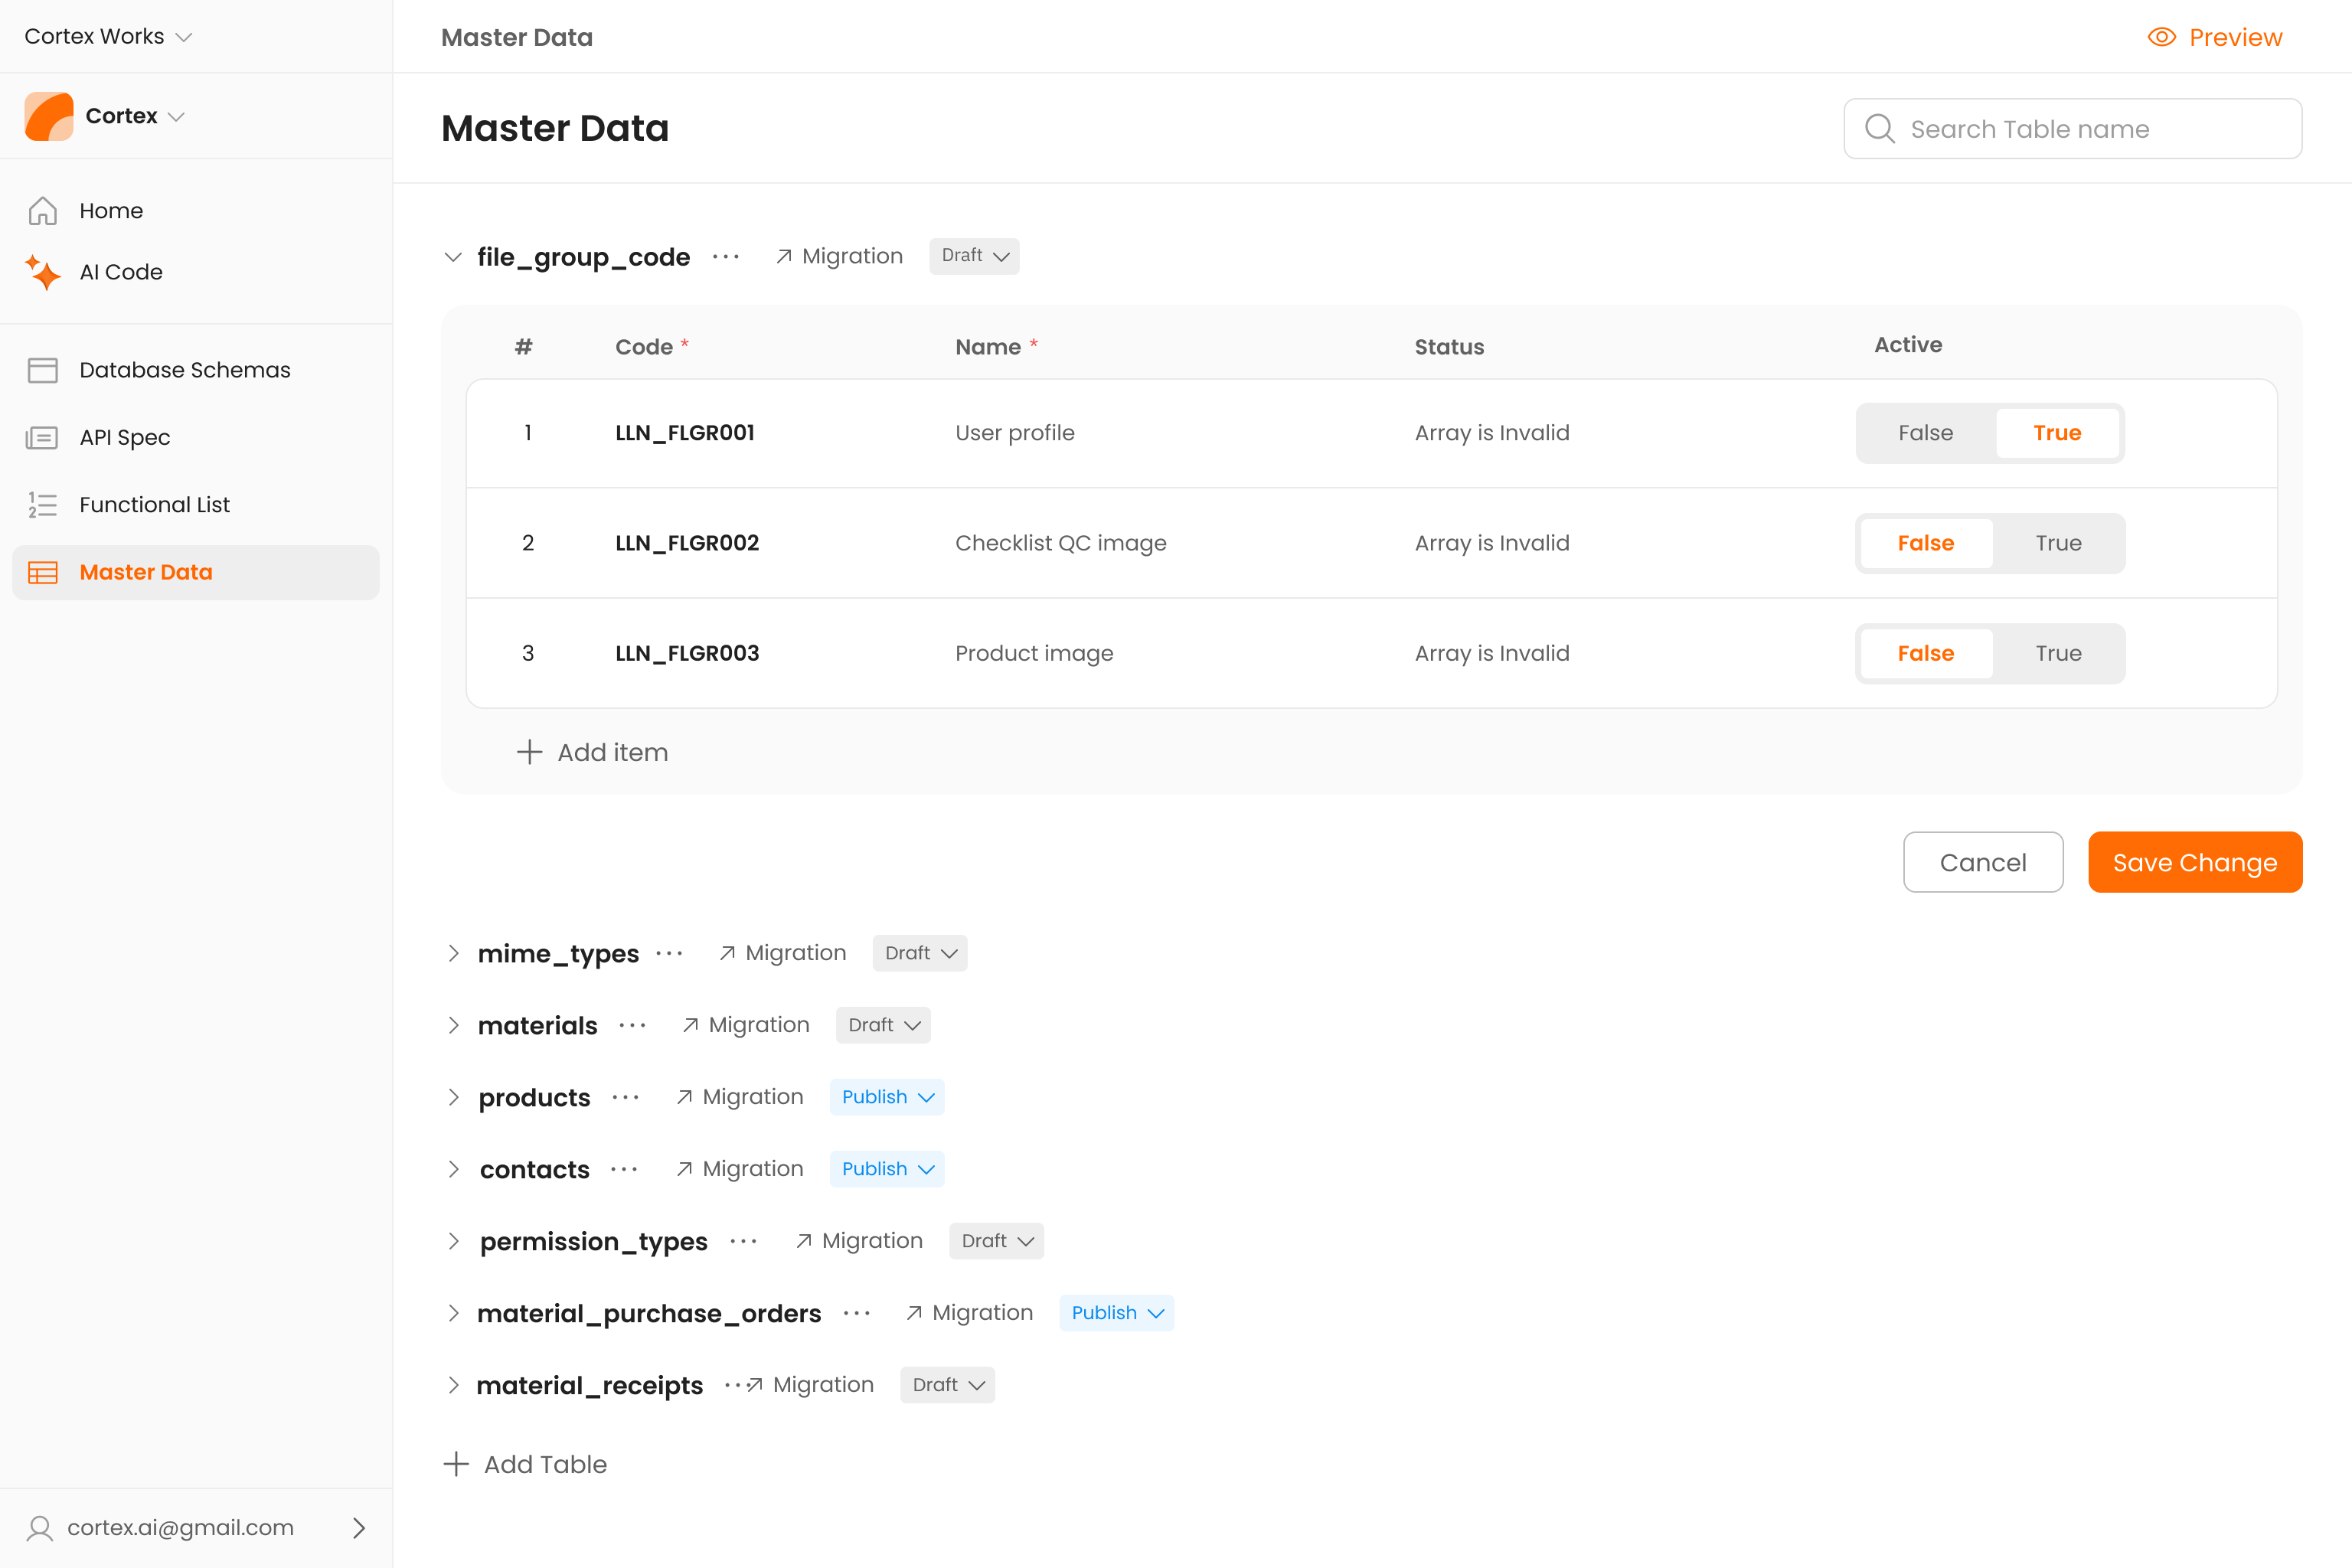
Task: Set LLN_FLGR002 active to True
Action: 2058,543
